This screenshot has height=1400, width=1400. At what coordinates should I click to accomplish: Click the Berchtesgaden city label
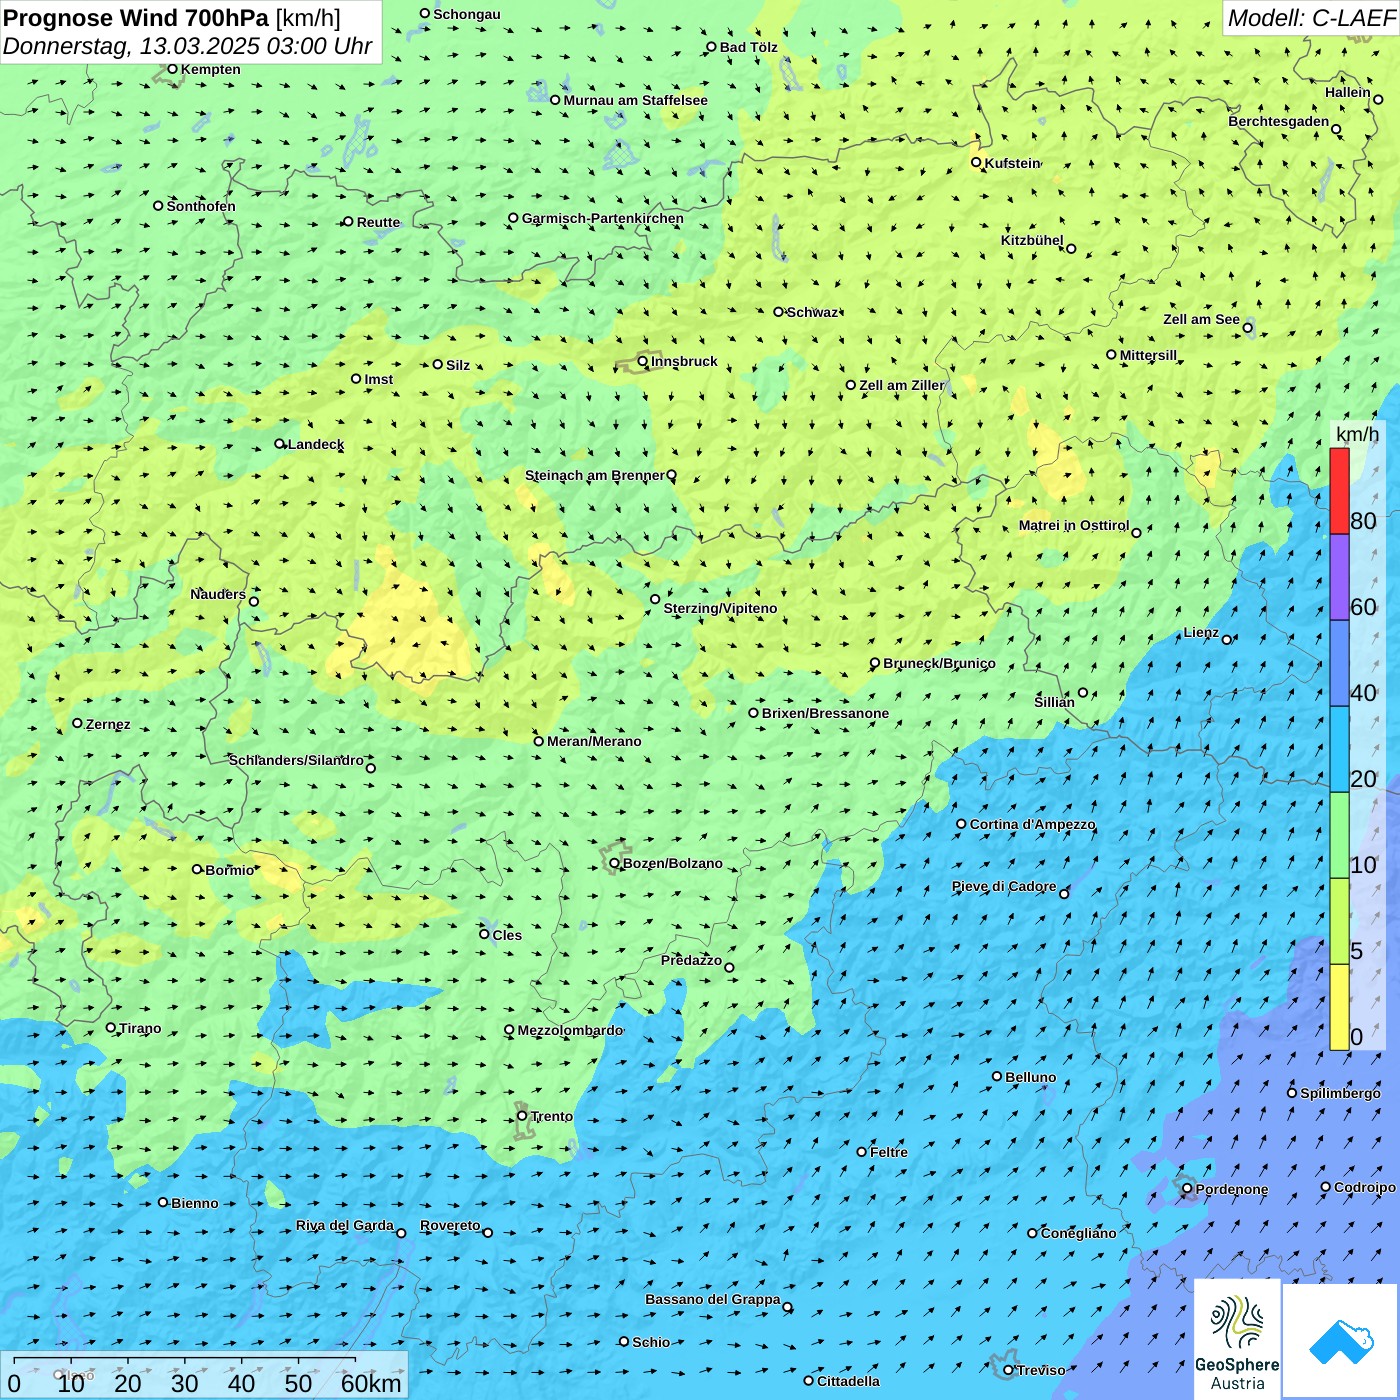(1279, 121)
